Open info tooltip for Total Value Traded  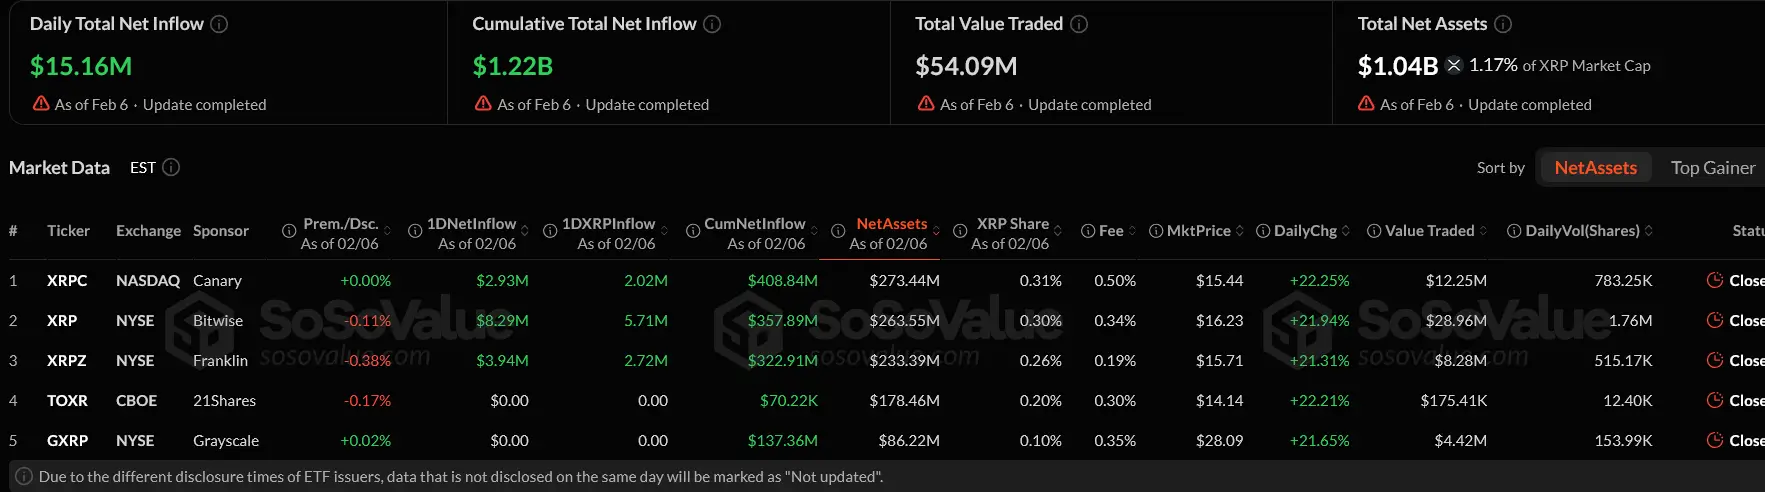(x=1079, y=24)
